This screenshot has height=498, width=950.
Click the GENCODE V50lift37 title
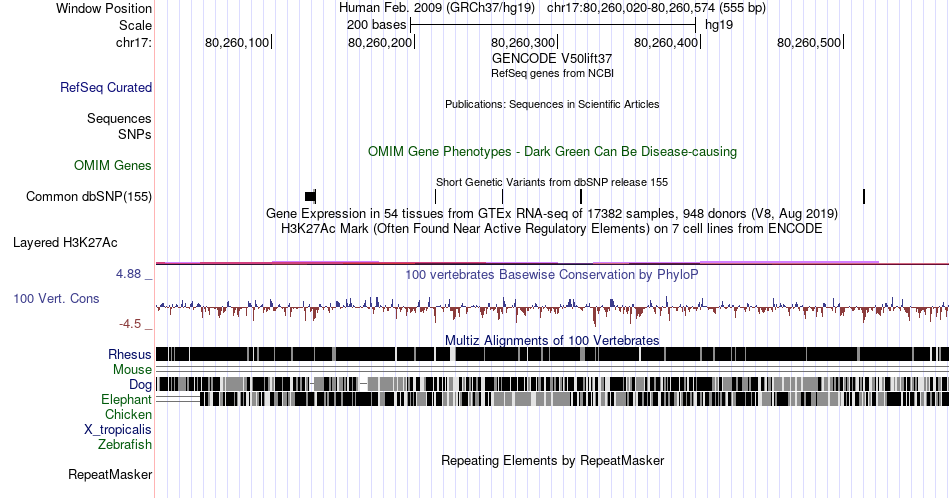552,58
